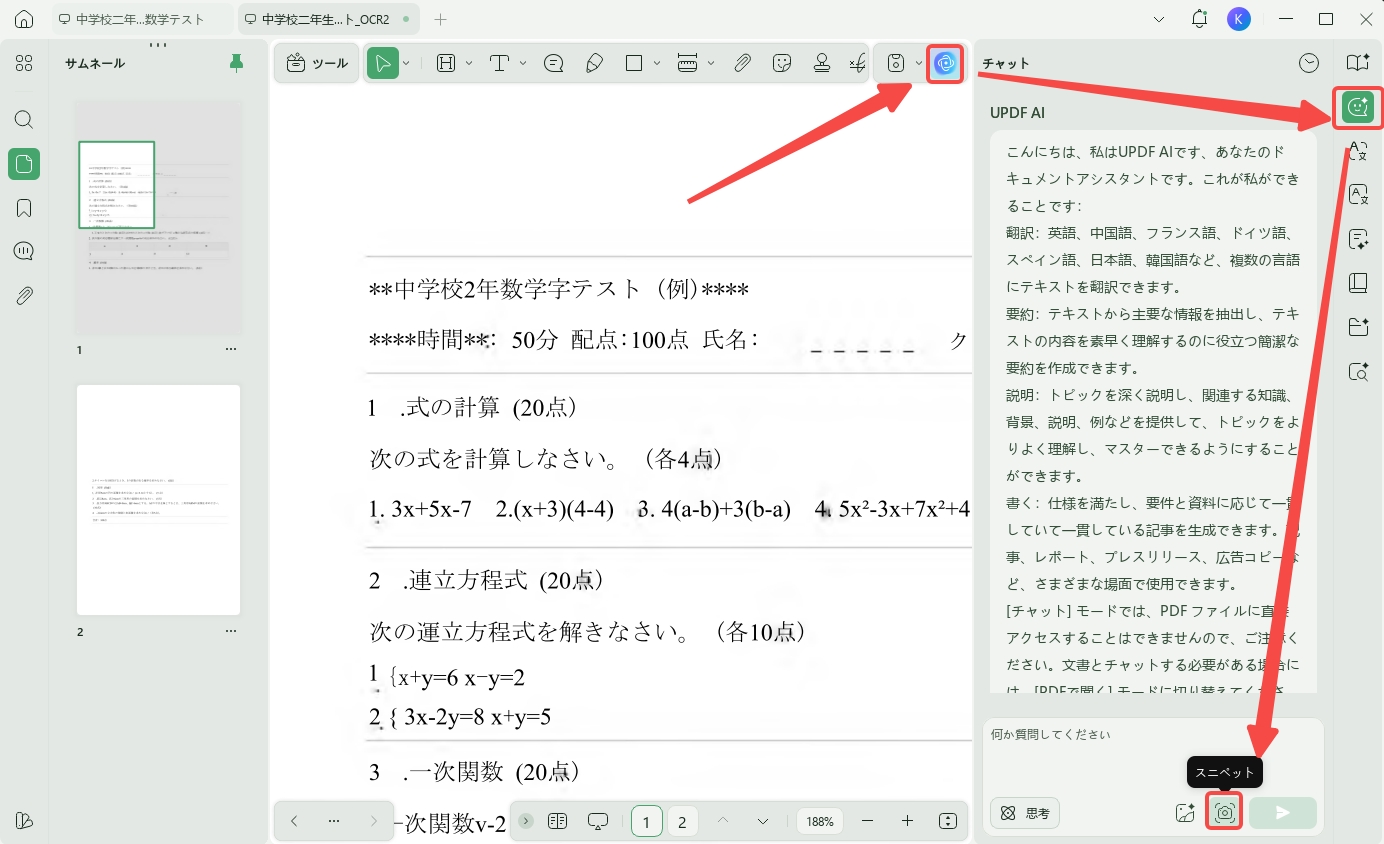Click the folder sparkle icon in right sidebar
1384x844 pixels.
click(x=1358, y=327)
